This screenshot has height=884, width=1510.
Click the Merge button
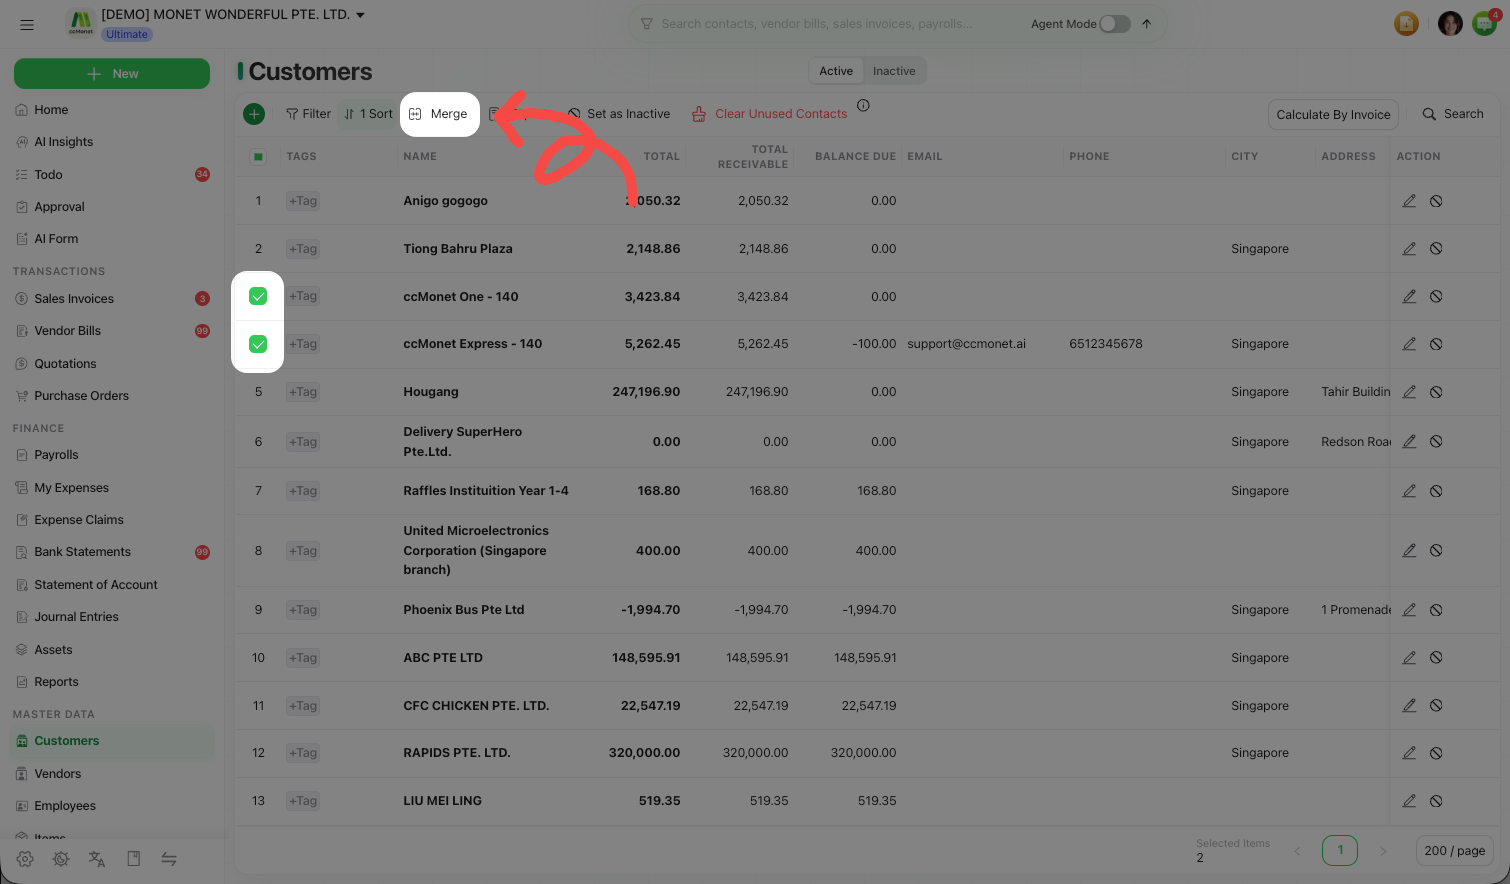[440, 114]
